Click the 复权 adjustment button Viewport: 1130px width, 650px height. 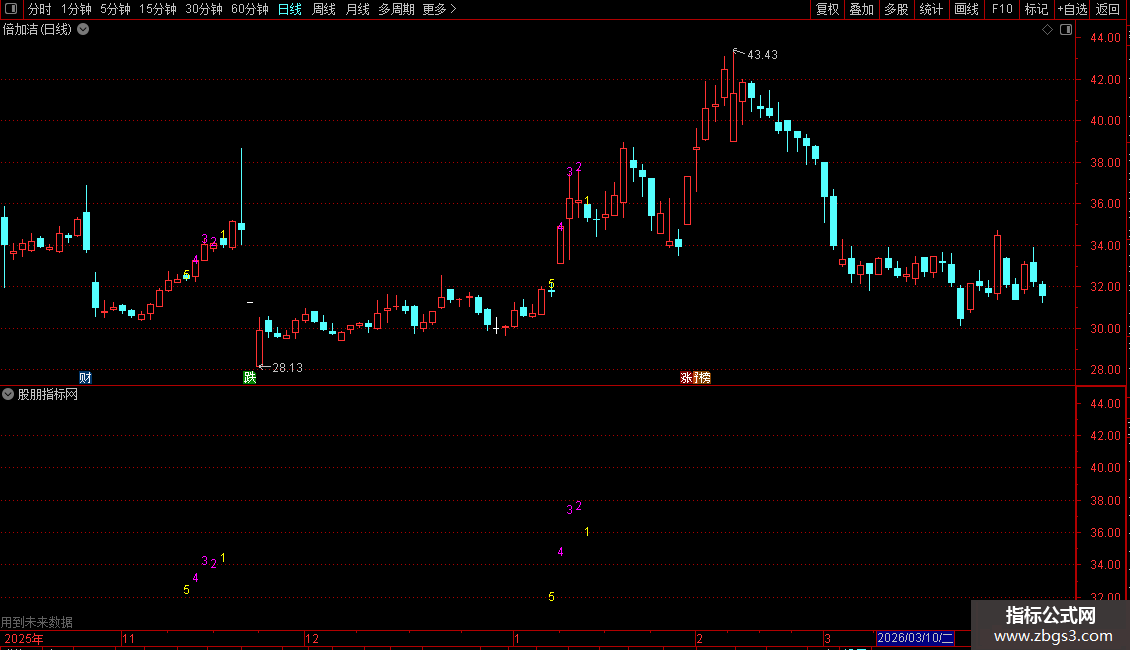[827, 9]
